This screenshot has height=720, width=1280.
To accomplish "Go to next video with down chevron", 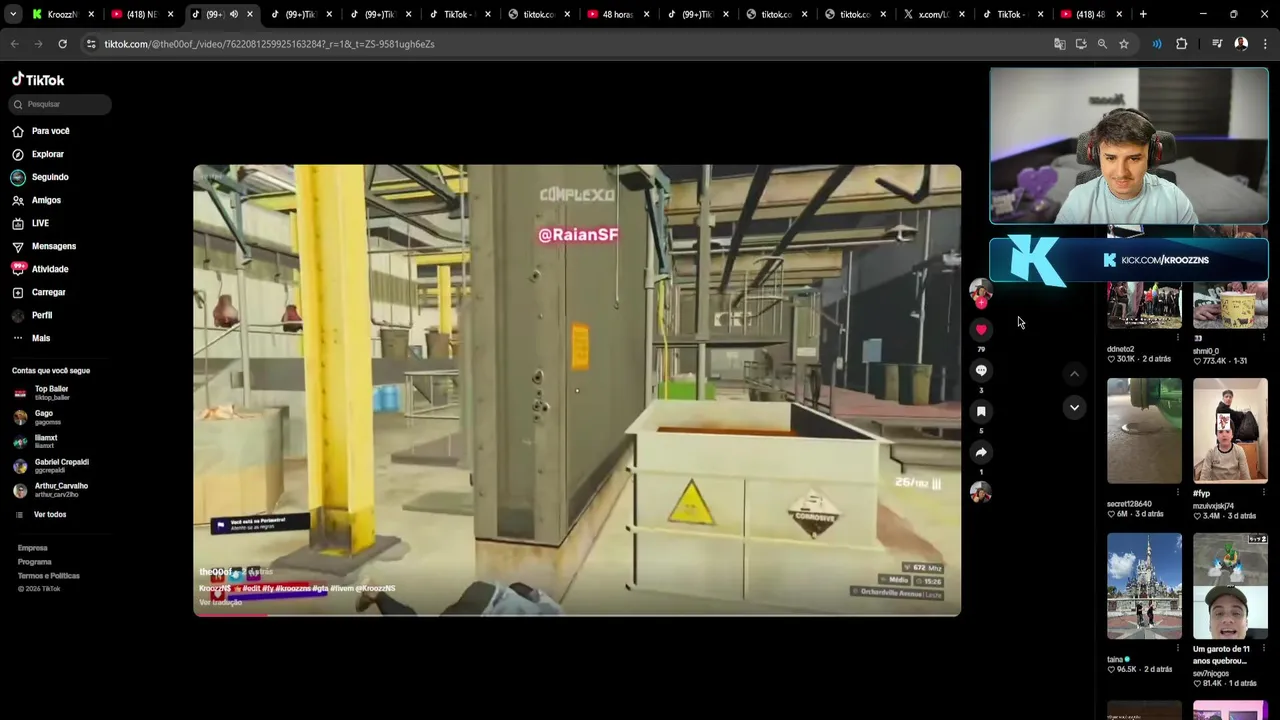I will pyautogui.click(x=1074, y=407).
